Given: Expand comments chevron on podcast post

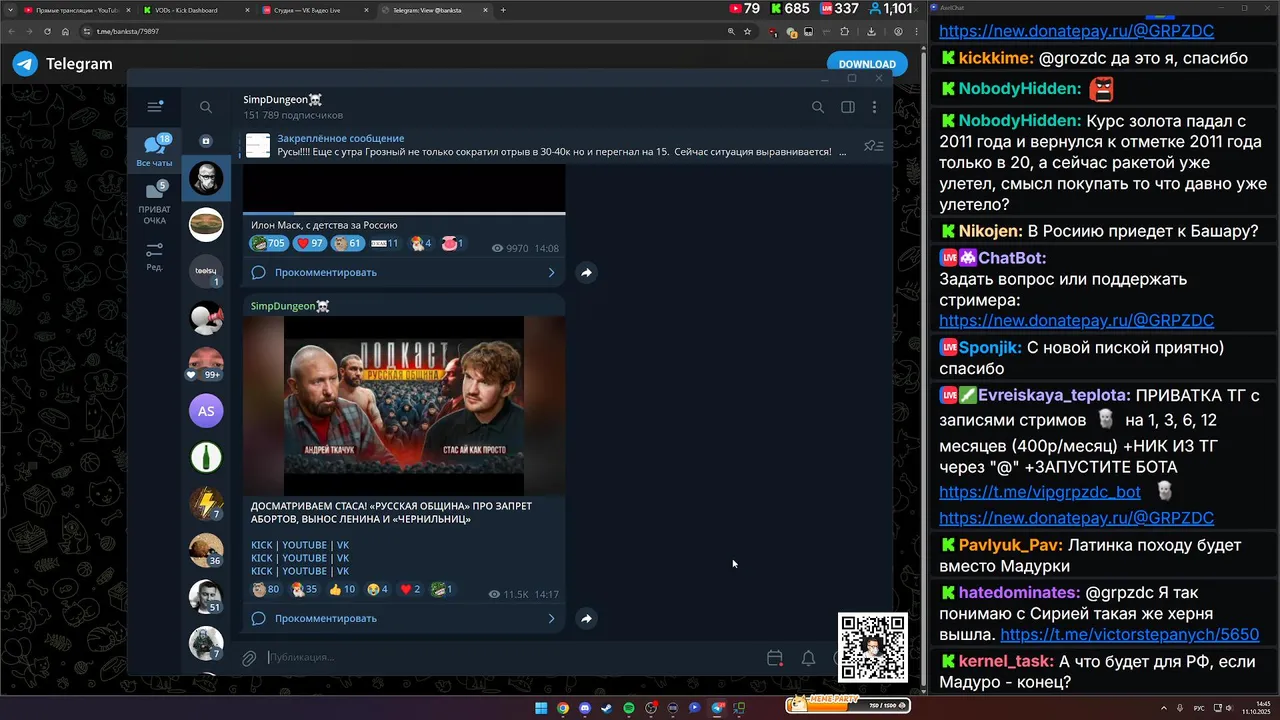Looking at the screenshot, I should click(551, 618).
